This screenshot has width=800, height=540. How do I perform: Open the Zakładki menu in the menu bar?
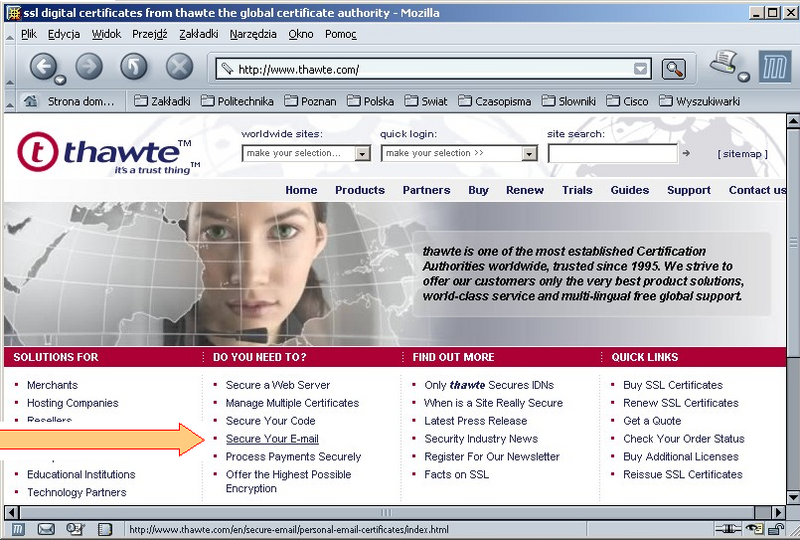click(198, 34)
